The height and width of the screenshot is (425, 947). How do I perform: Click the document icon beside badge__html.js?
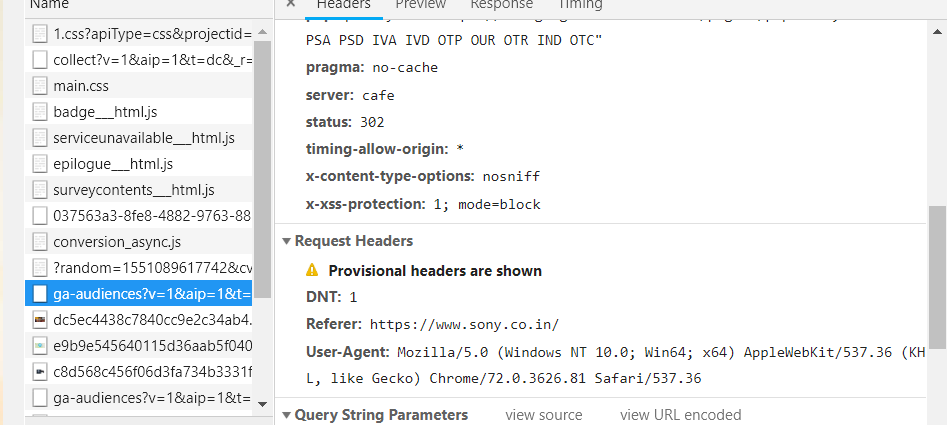(x=40, y=112)
